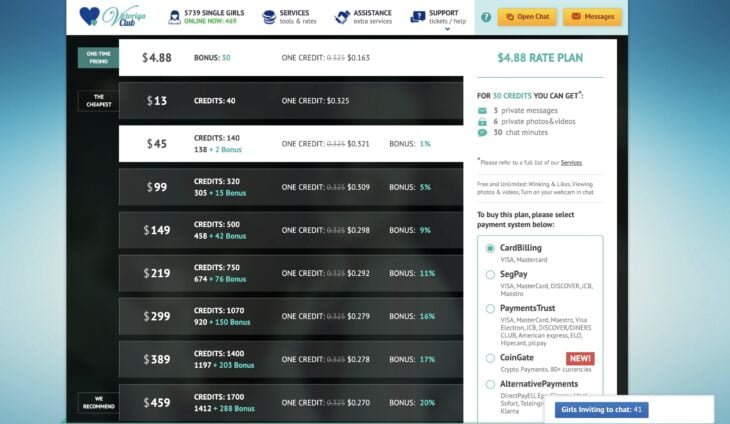Select SegPay as payment system
This screenshot has height=424, width=730.
(490, 274)
